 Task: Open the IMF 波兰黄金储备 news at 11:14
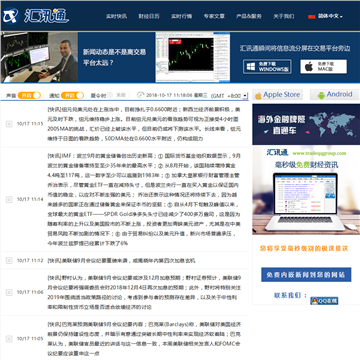(x=144, y=199)
